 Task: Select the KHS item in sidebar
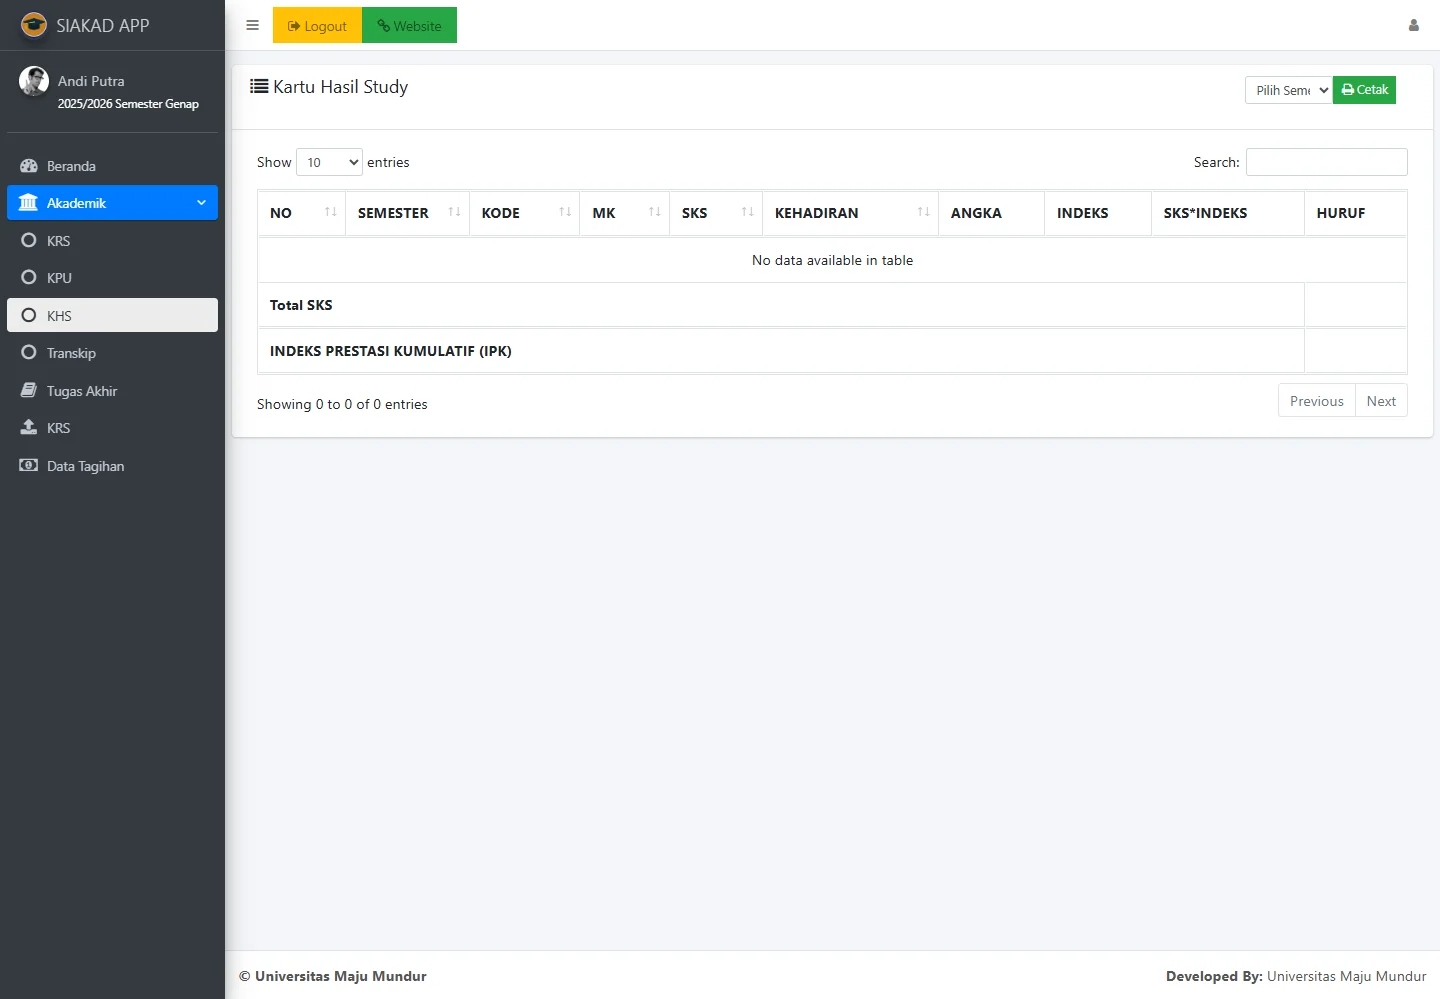[59, 316]
